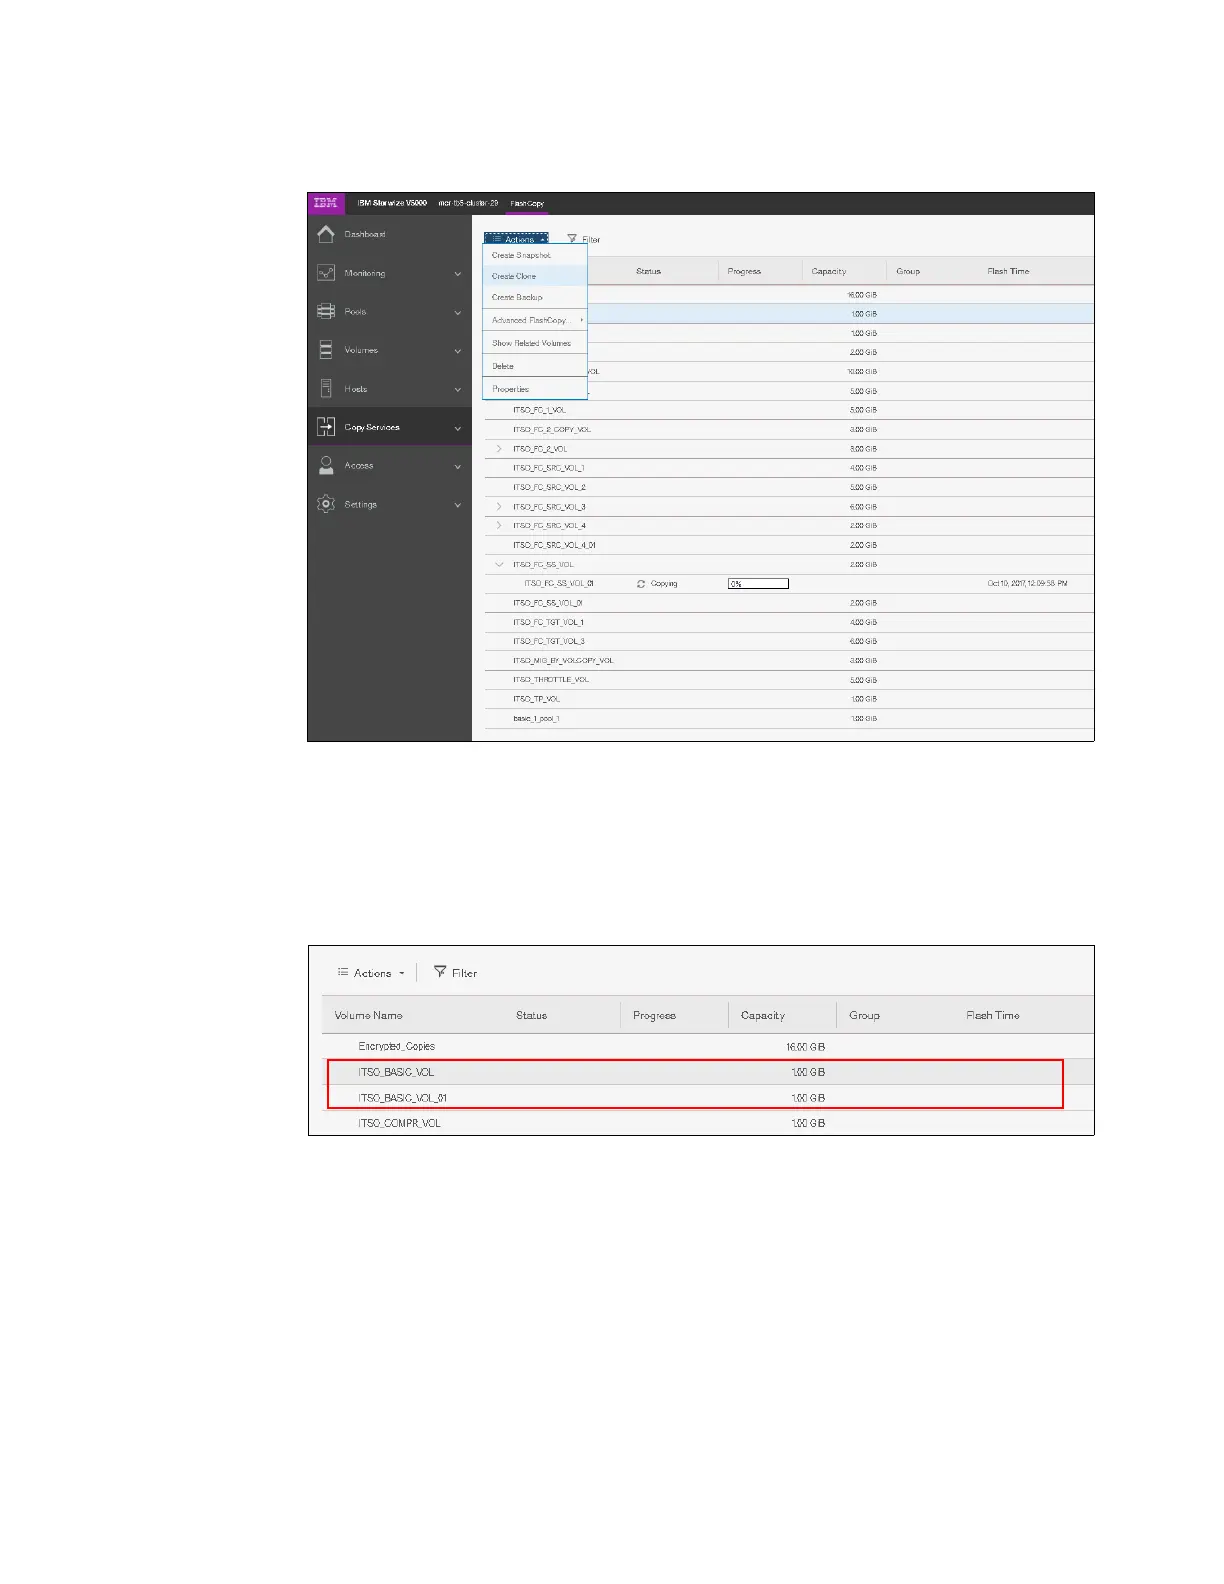Expand the ITSO_FC_SRC_VOL_3 row

(x=499, y=507)
